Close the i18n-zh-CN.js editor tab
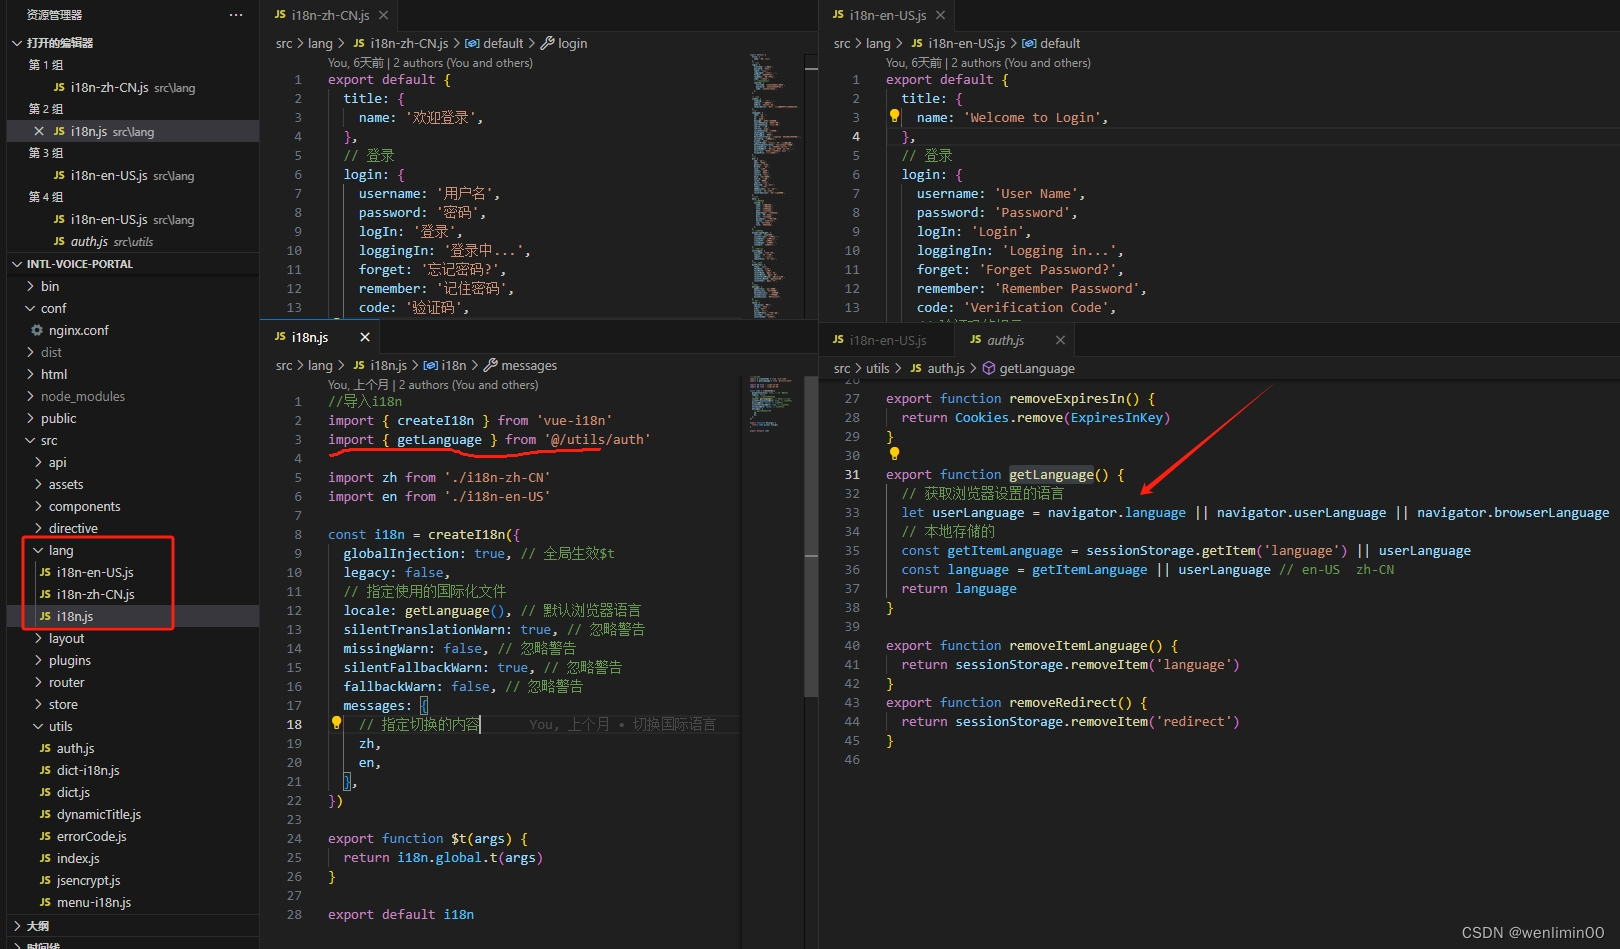1620x949 pixels. point(383,15)
